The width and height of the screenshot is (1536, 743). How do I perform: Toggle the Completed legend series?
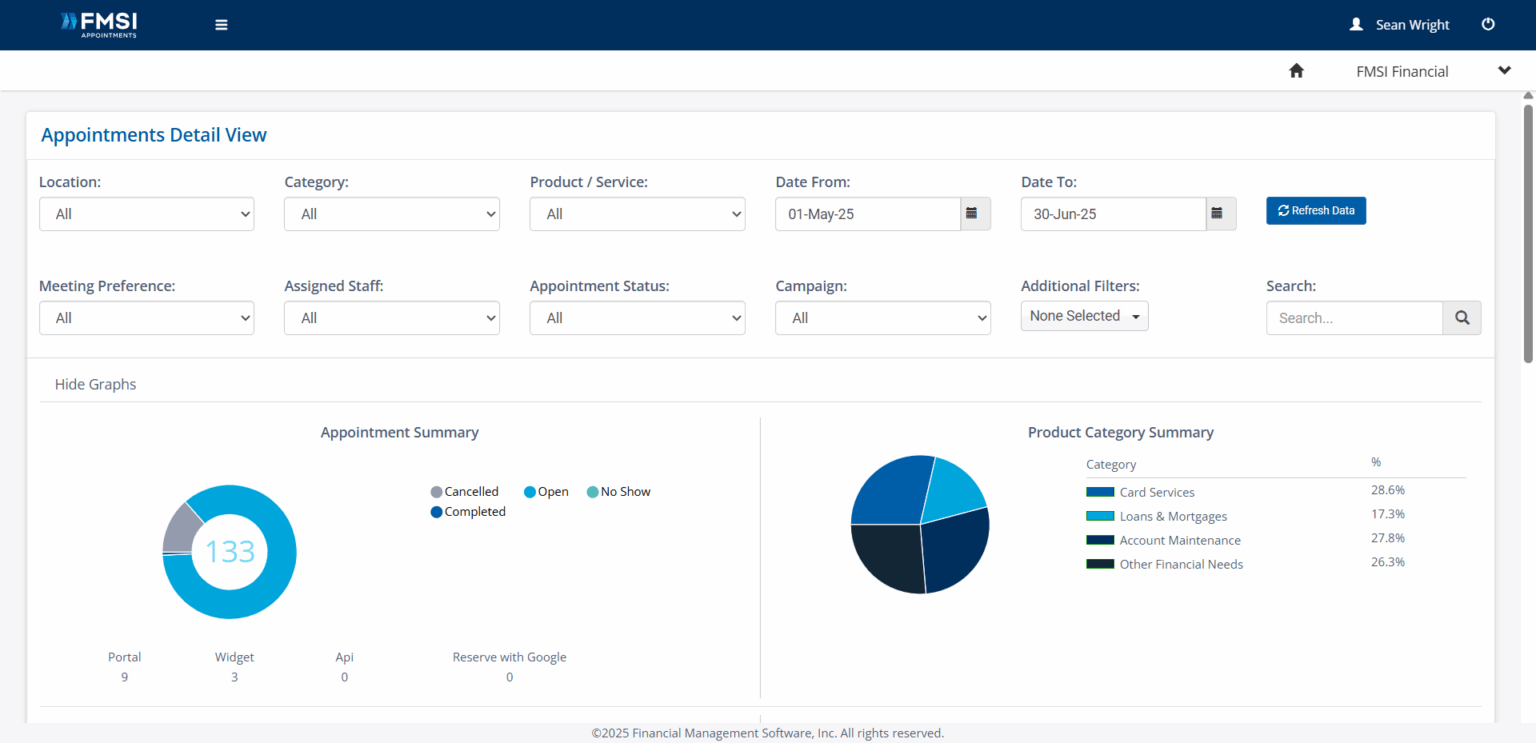[468, 512]
